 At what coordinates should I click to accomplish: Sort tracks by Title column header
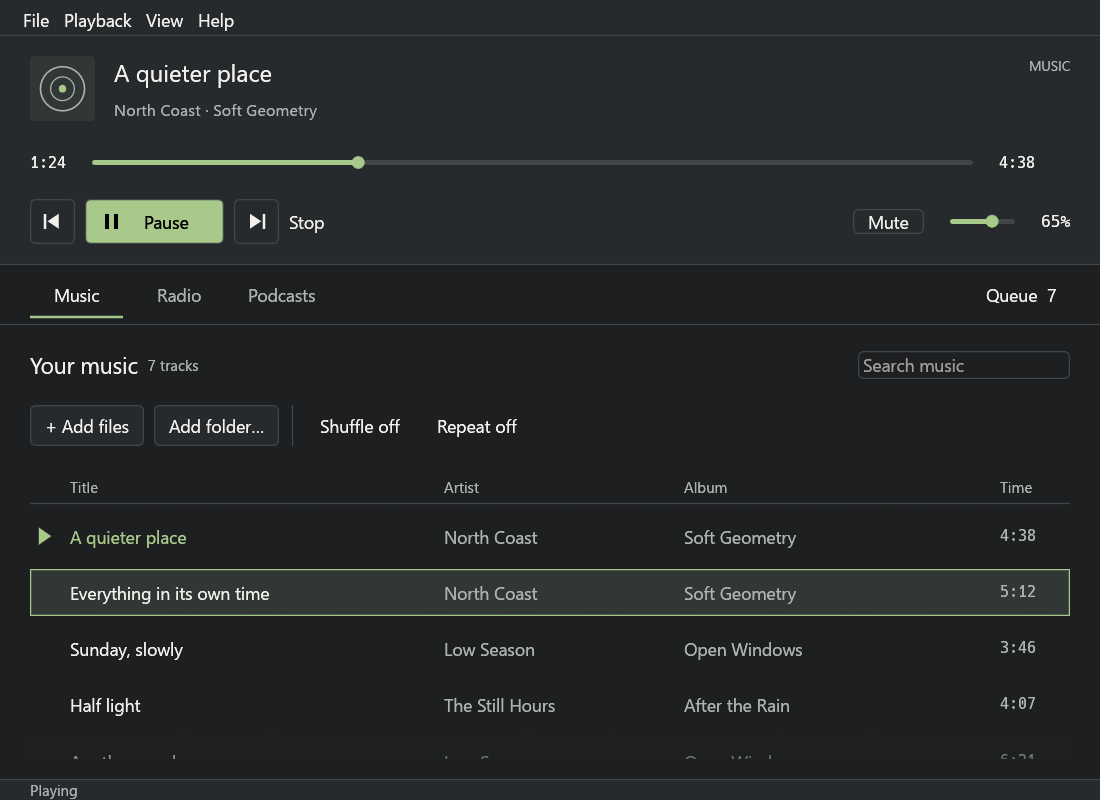(83, 488)
